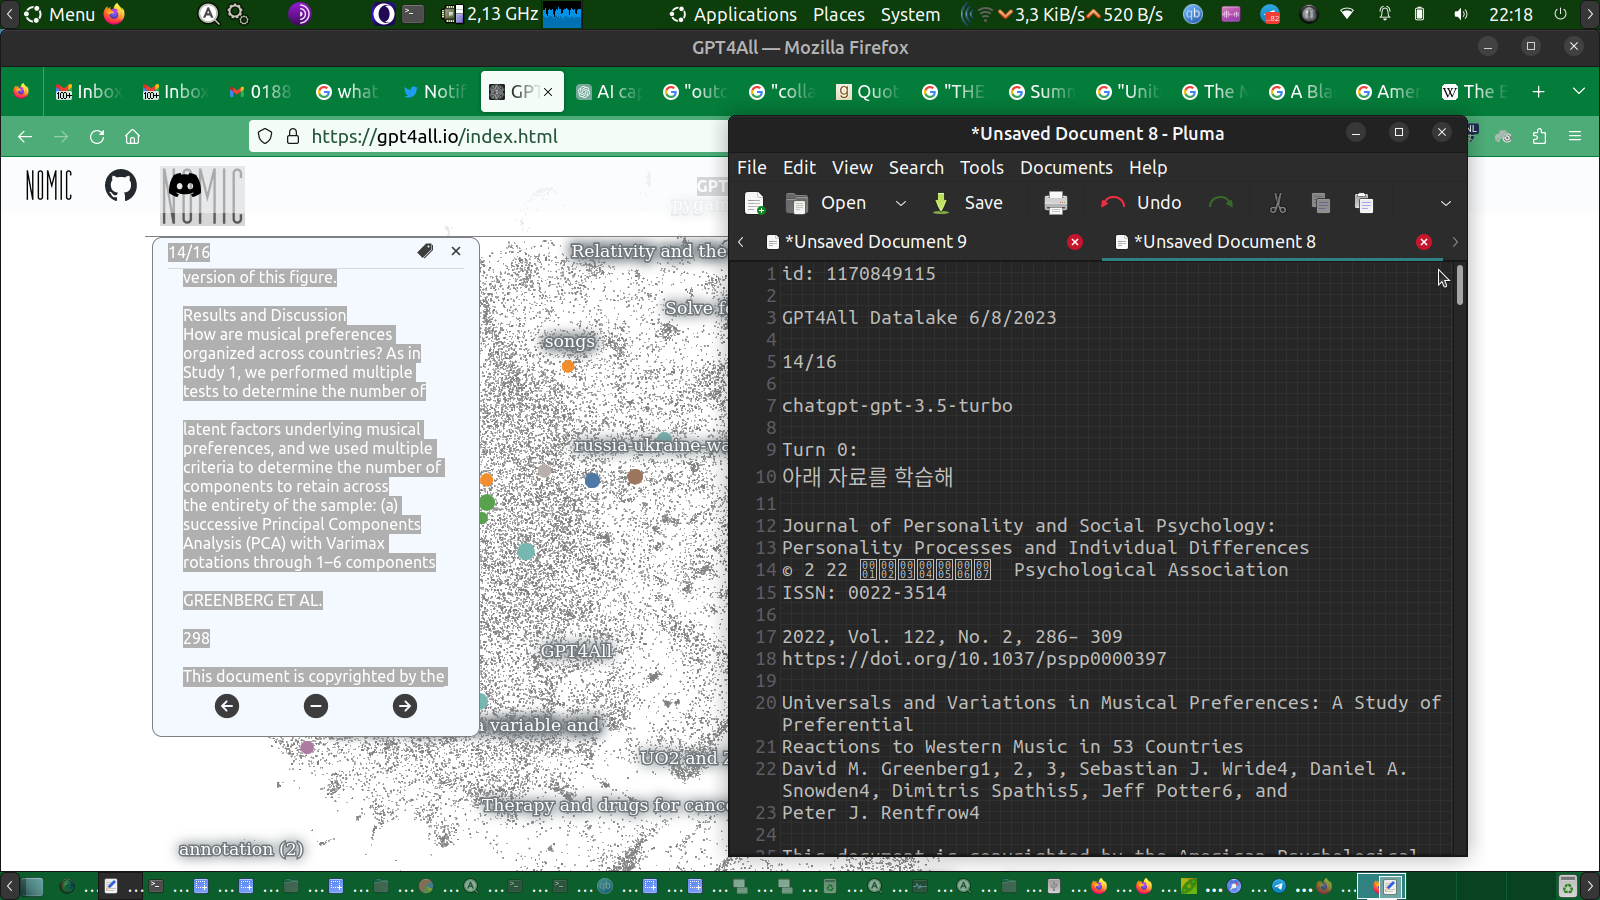Expand the Open recent files dropdown arrow

click(x=900, y=203)
